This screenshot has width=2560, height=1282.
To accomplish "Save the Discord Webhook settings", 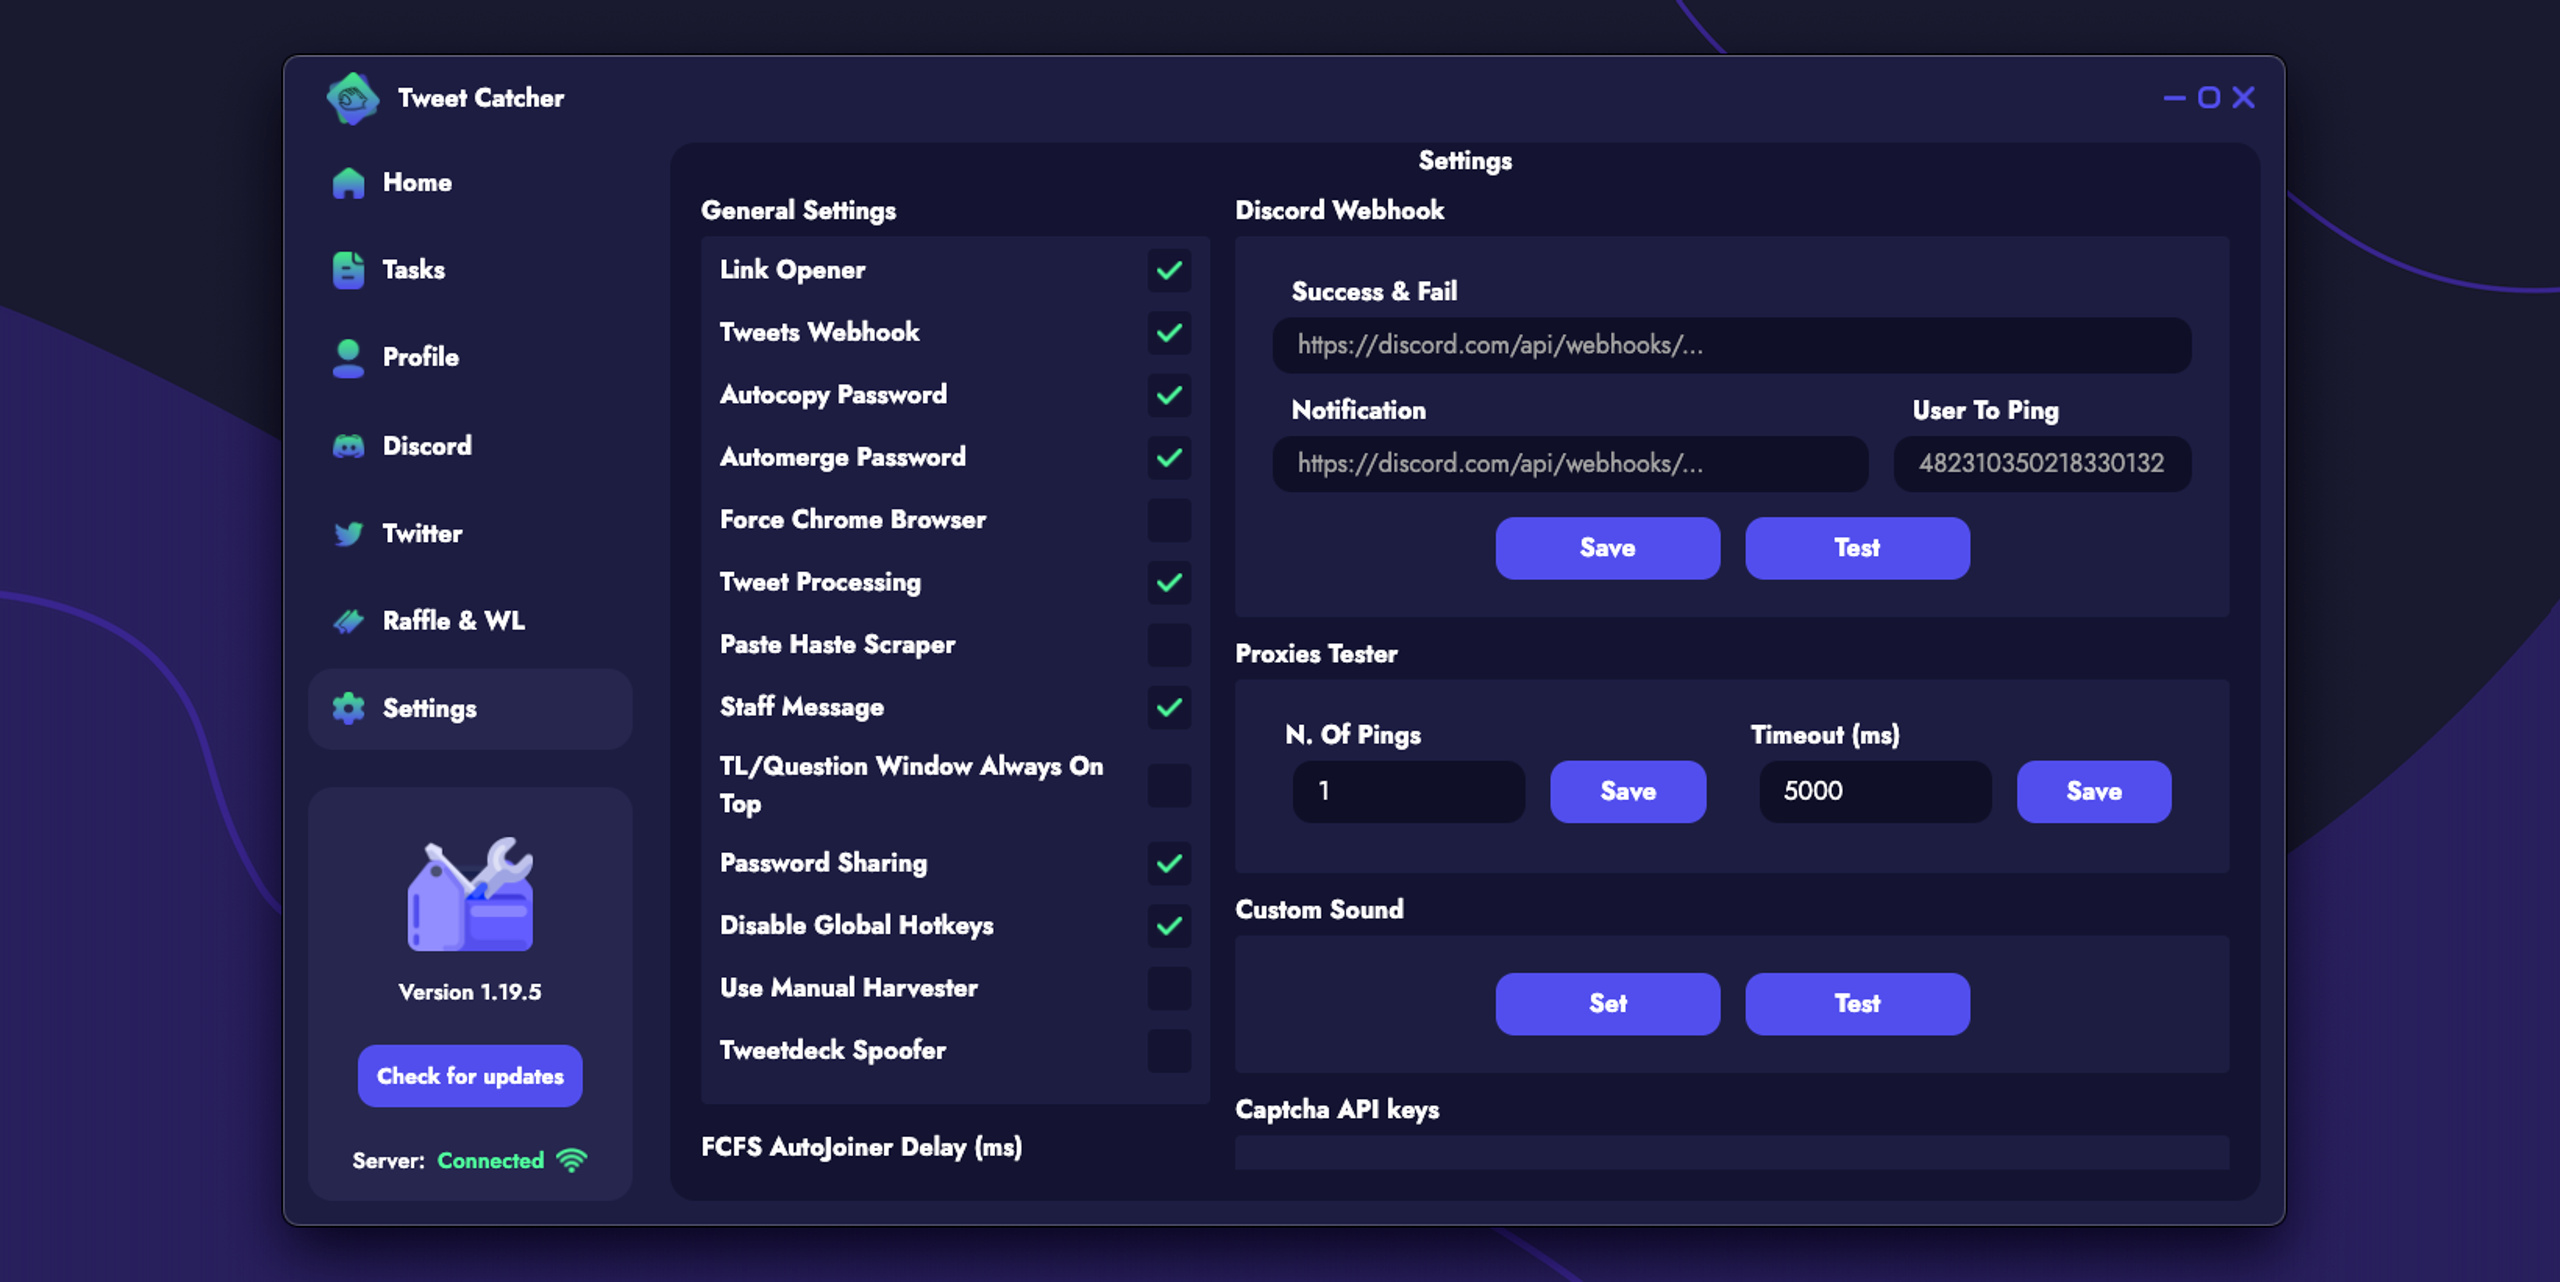I will click(1608, 548).
